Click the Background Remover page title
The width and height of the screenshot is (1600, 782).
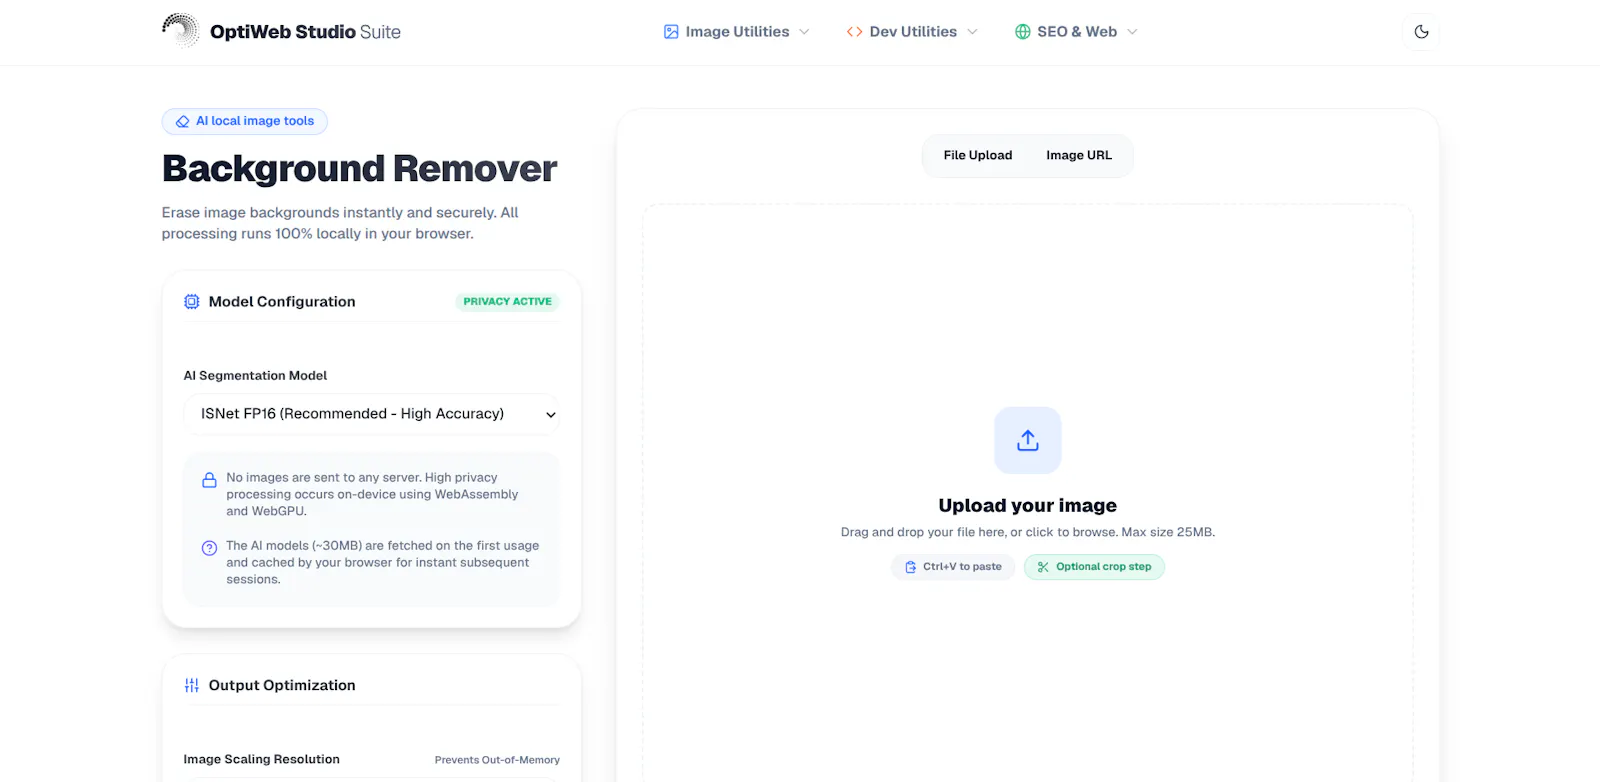coord(359,169)
